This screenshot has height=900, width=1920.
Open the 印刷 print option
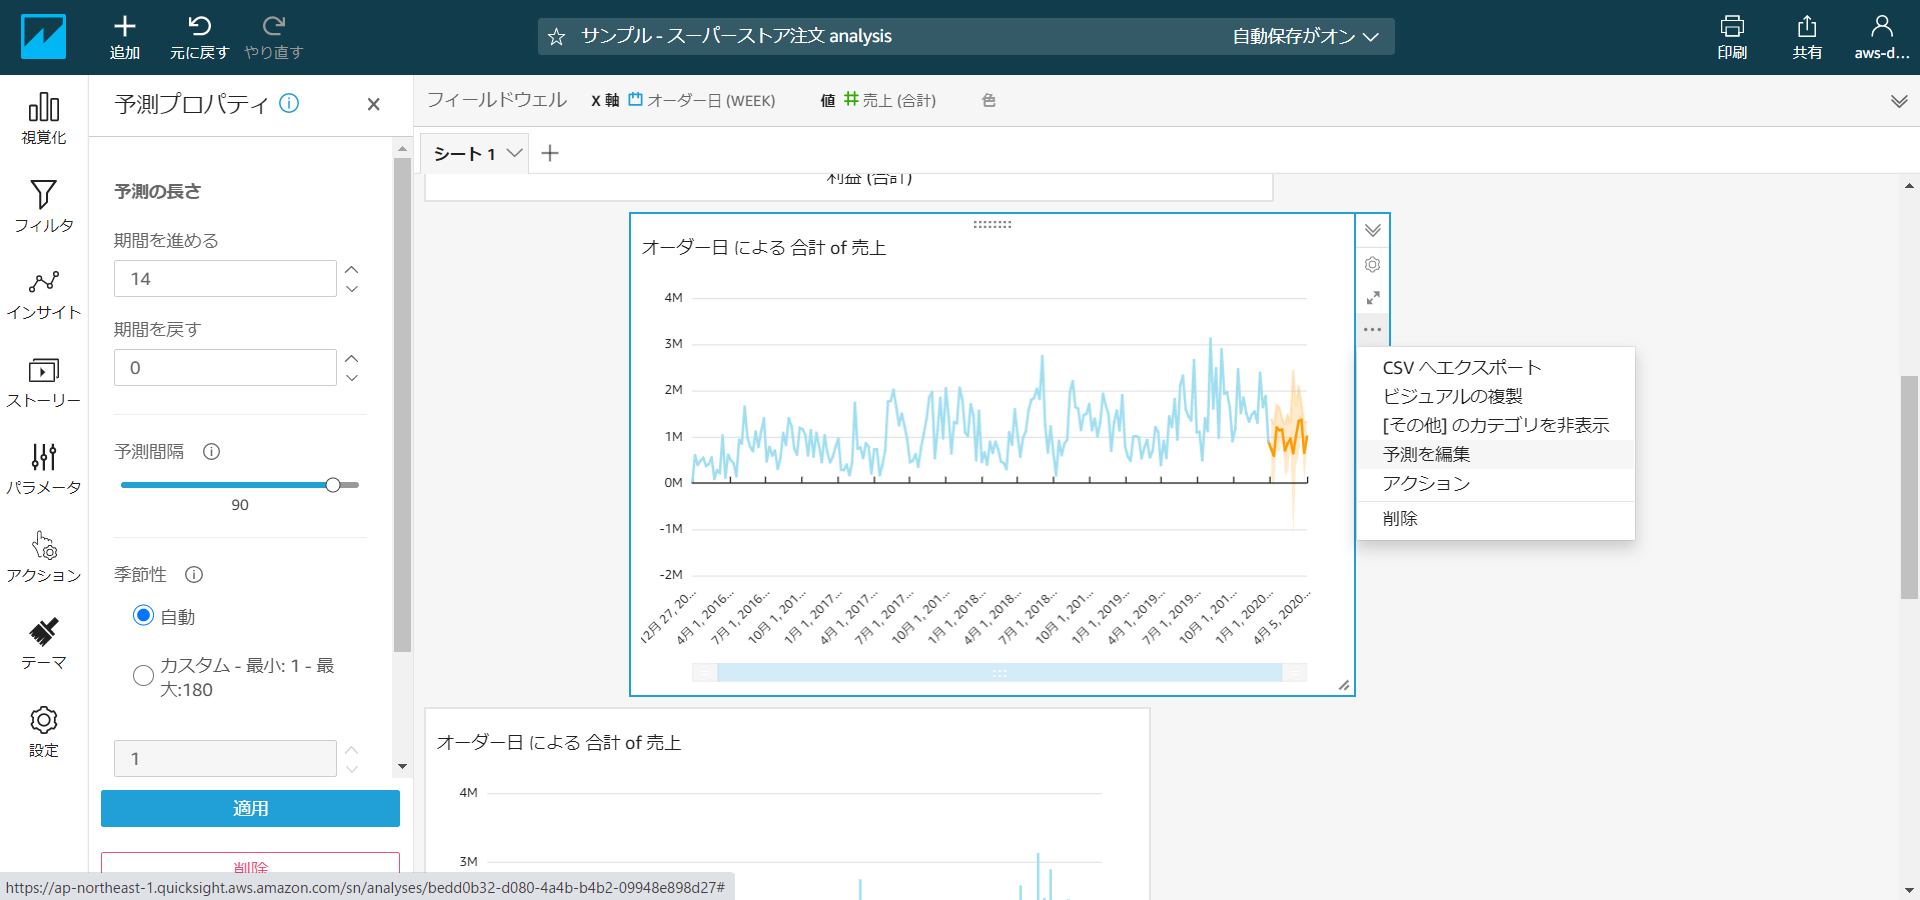click(1732, 37)
